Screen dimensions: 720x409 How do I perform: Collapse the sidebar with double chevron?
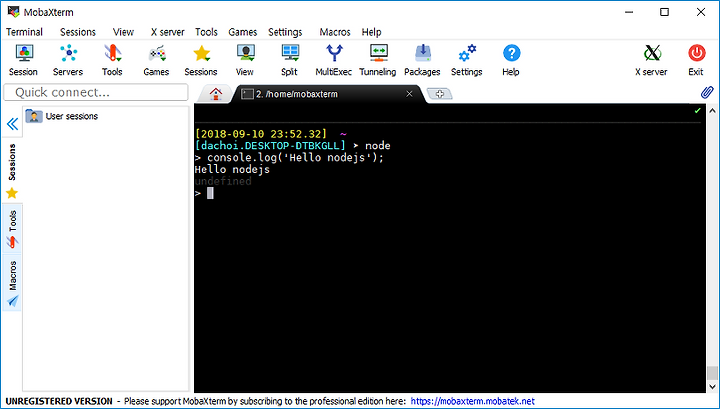pos(12,124)
